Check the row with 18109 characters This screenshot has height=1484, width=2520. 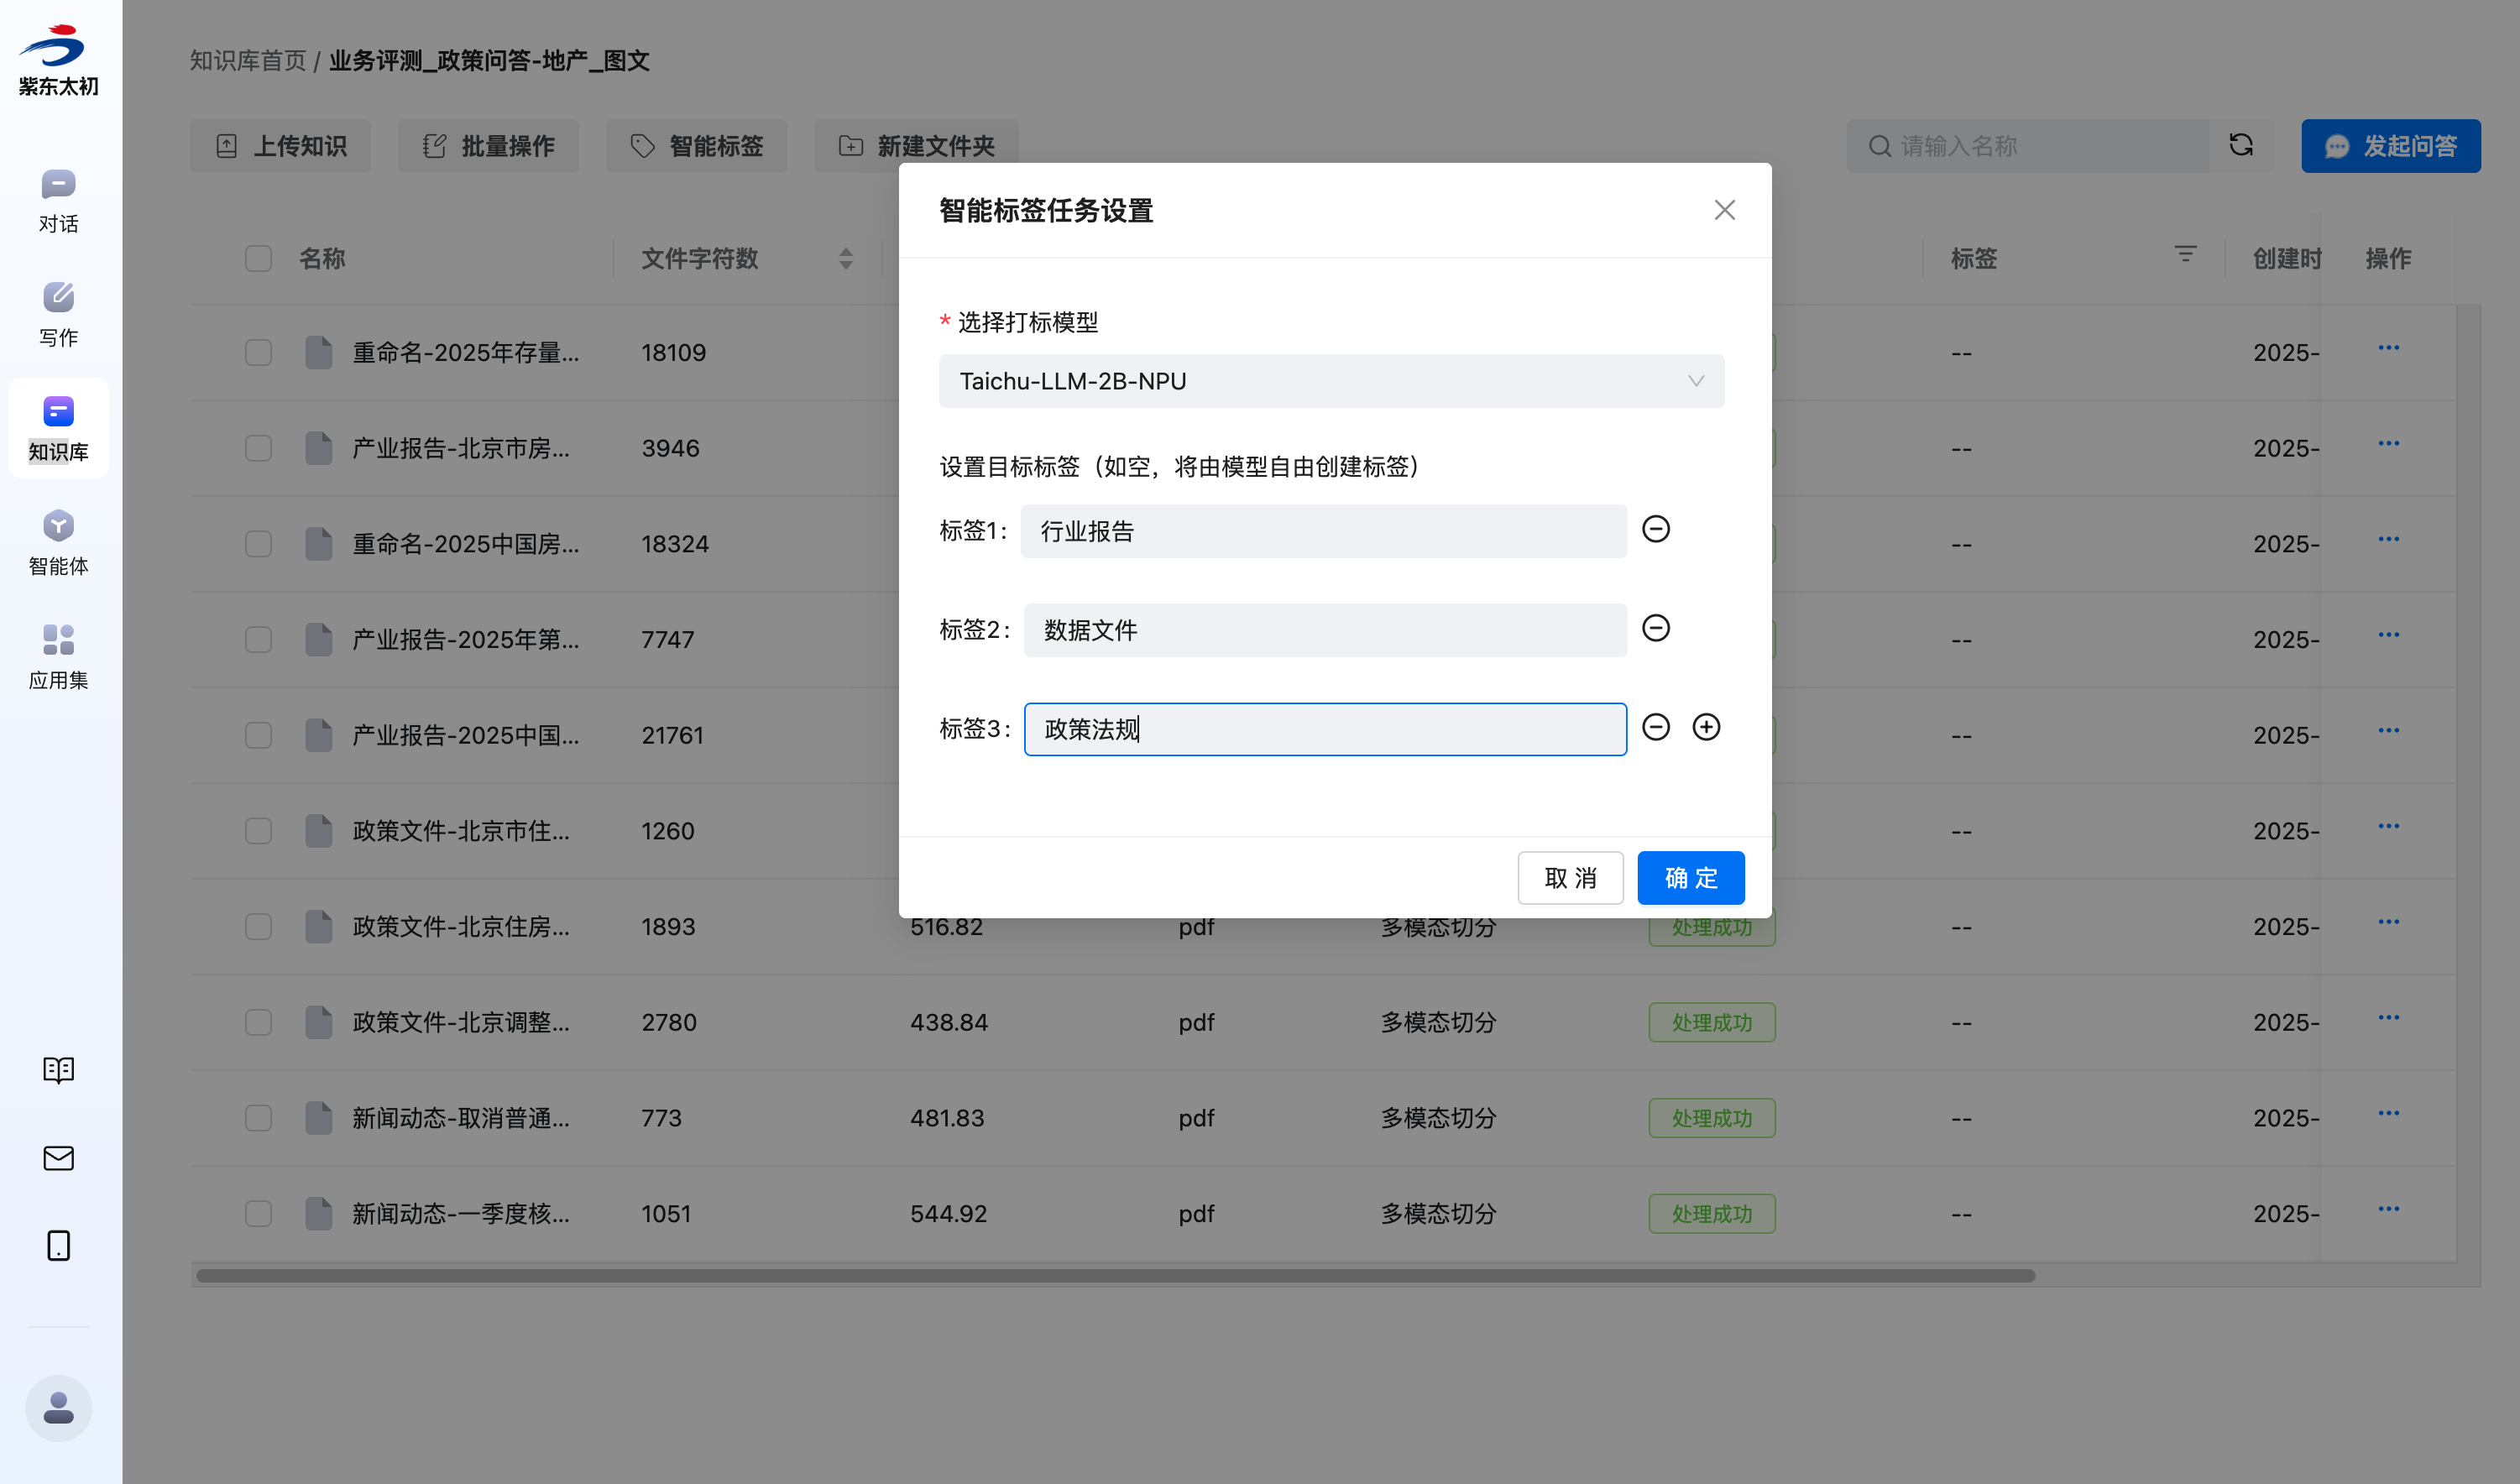258,353
